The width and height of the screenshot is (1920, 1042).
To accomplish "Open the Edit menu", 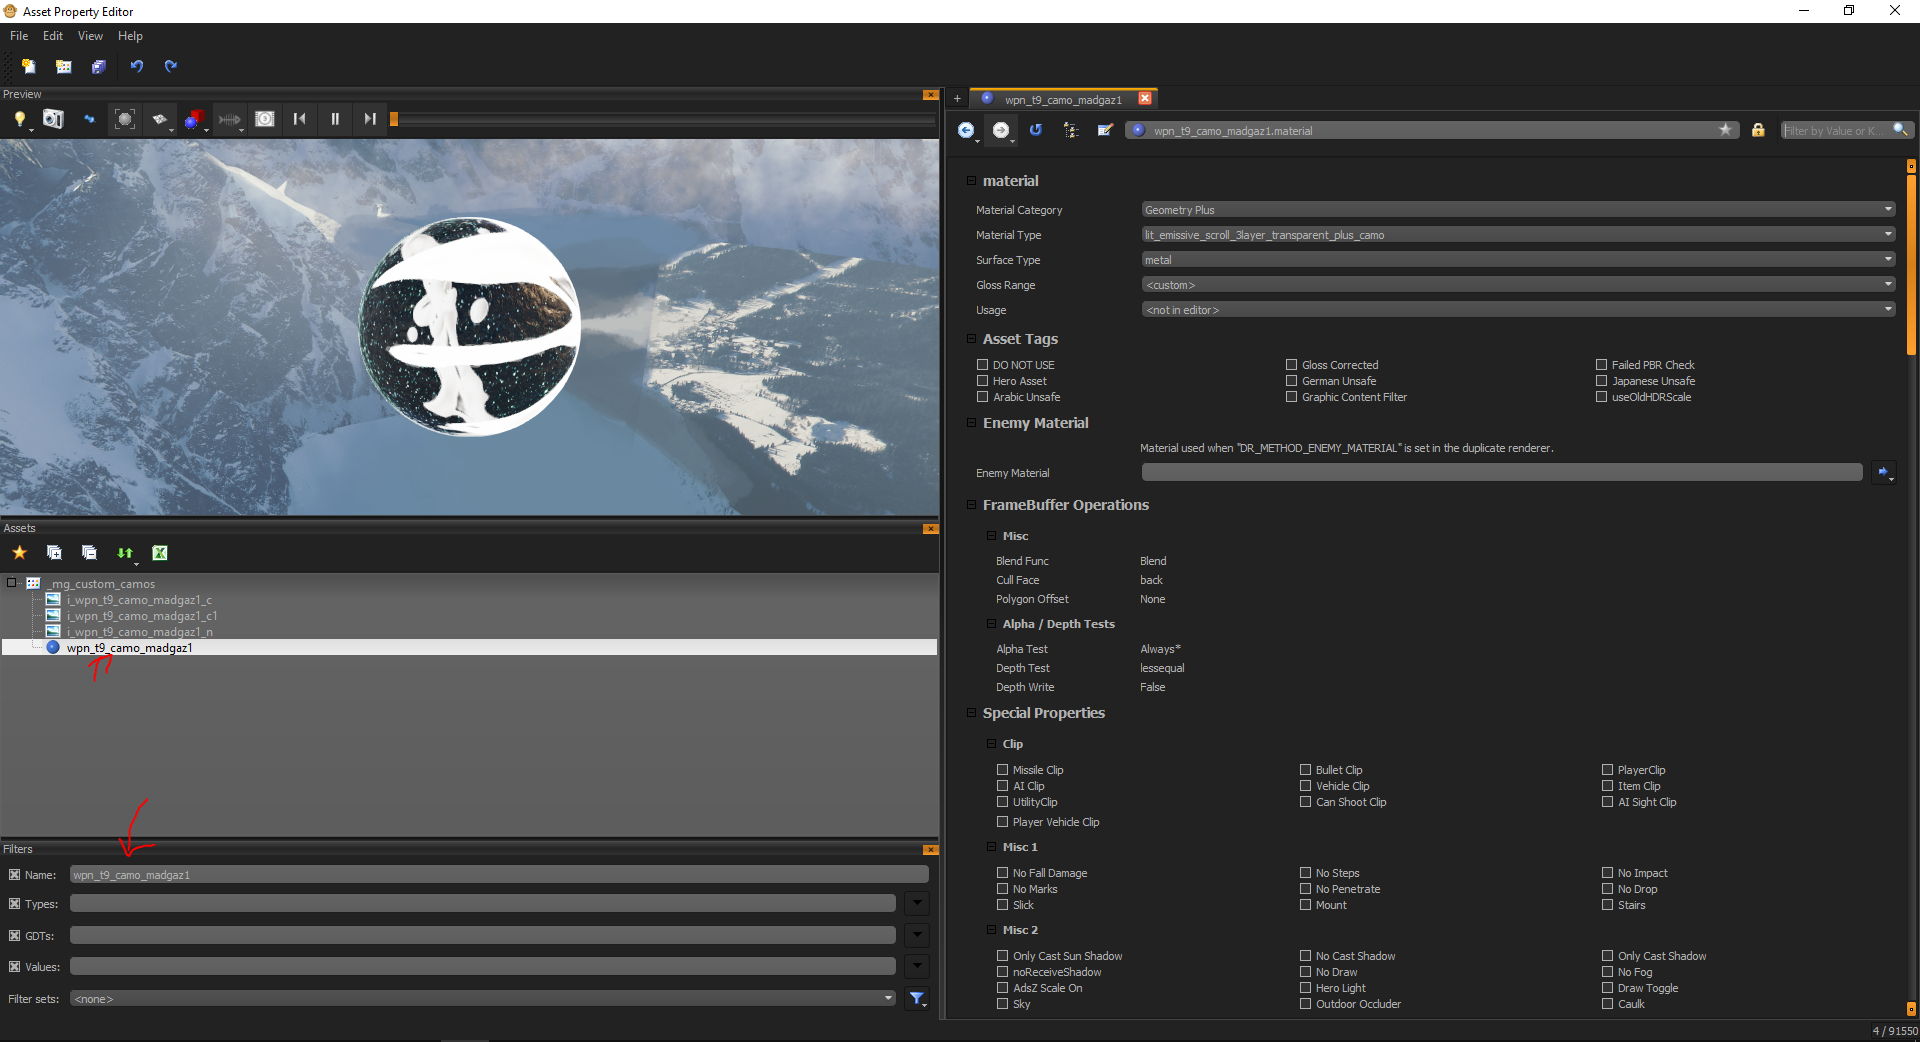I will [x=53, y=36].
